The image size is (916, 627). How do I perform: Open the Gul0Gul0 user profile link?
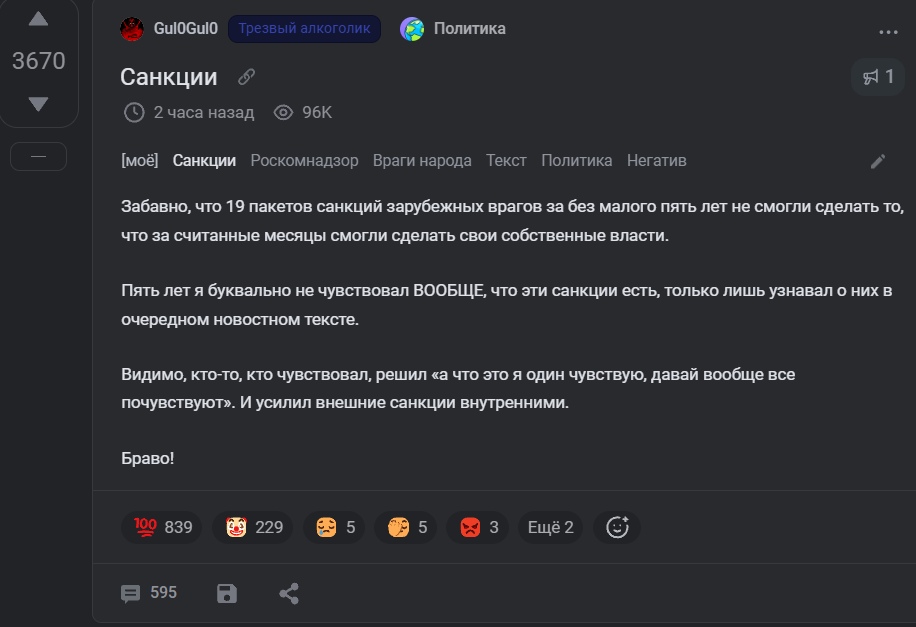186,29
